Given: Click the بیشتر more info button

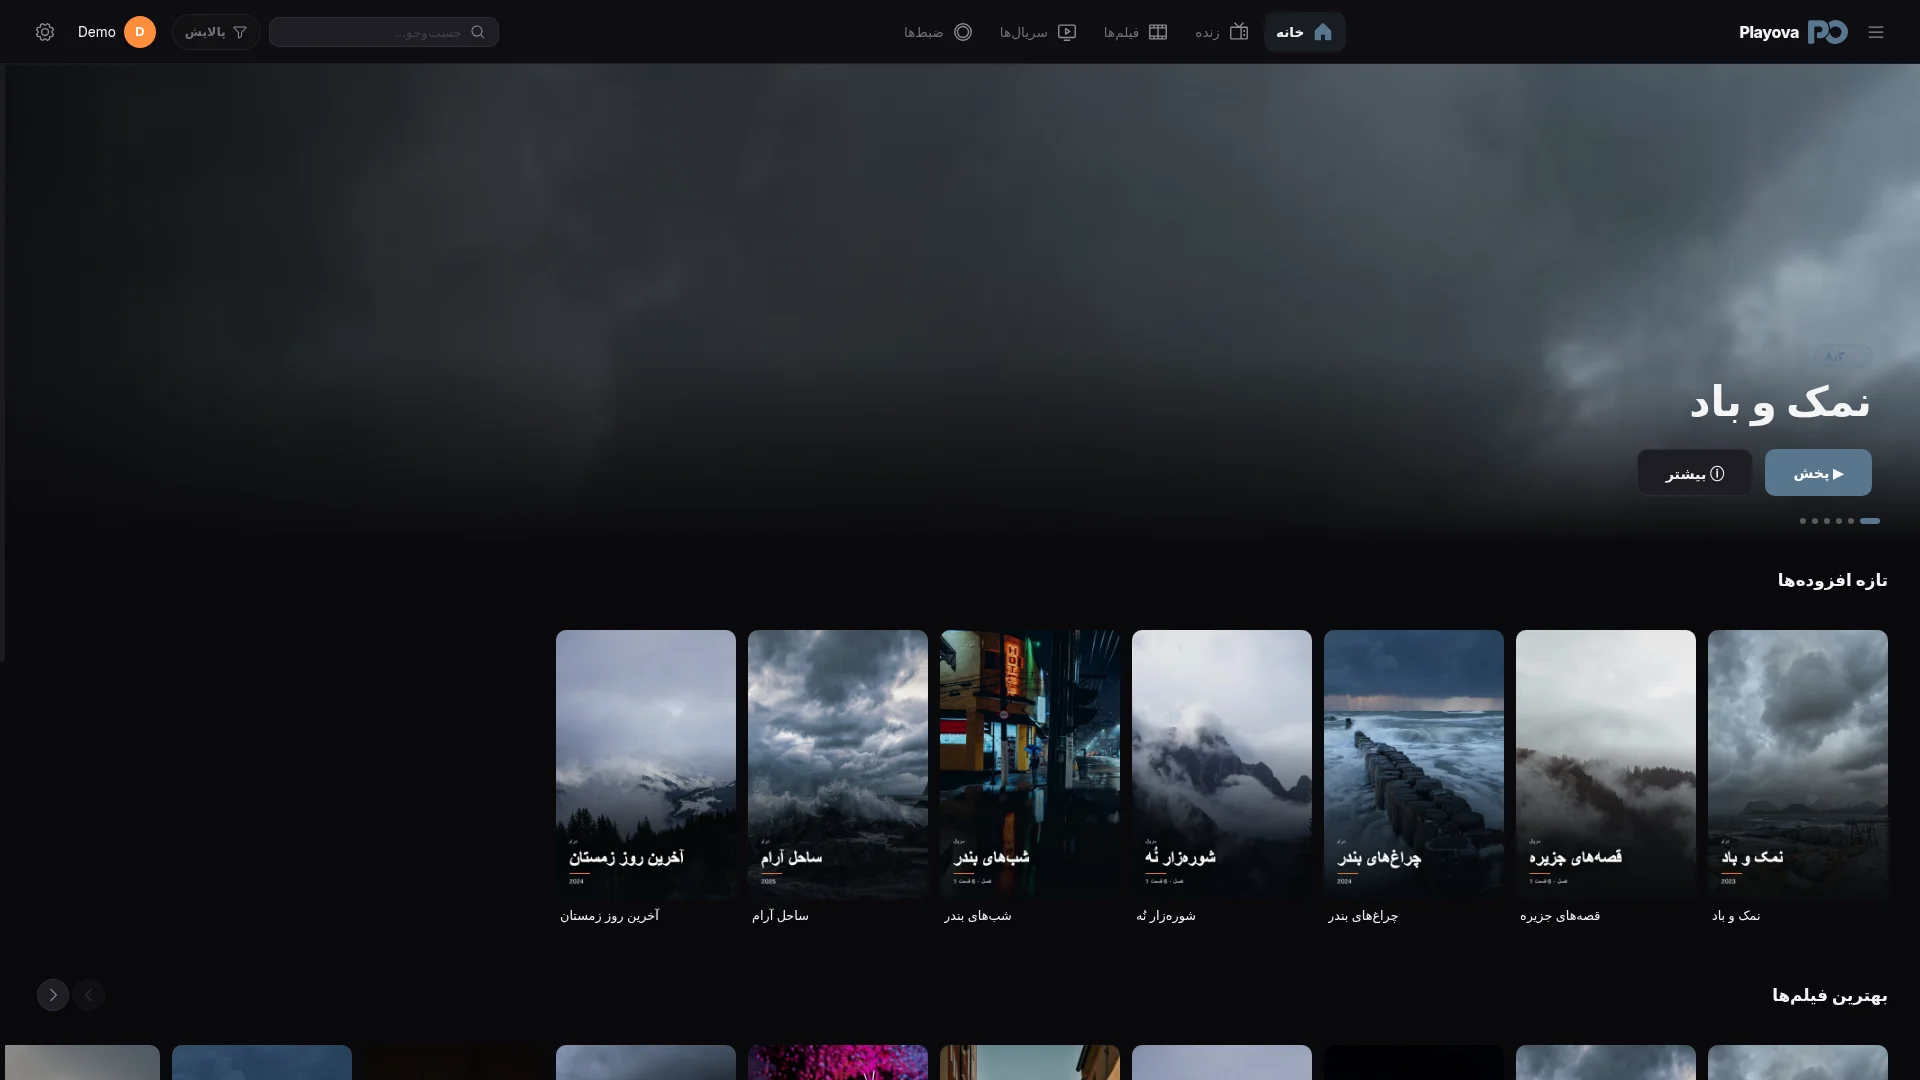Looking at the screenshot, I should [1694, 472].
